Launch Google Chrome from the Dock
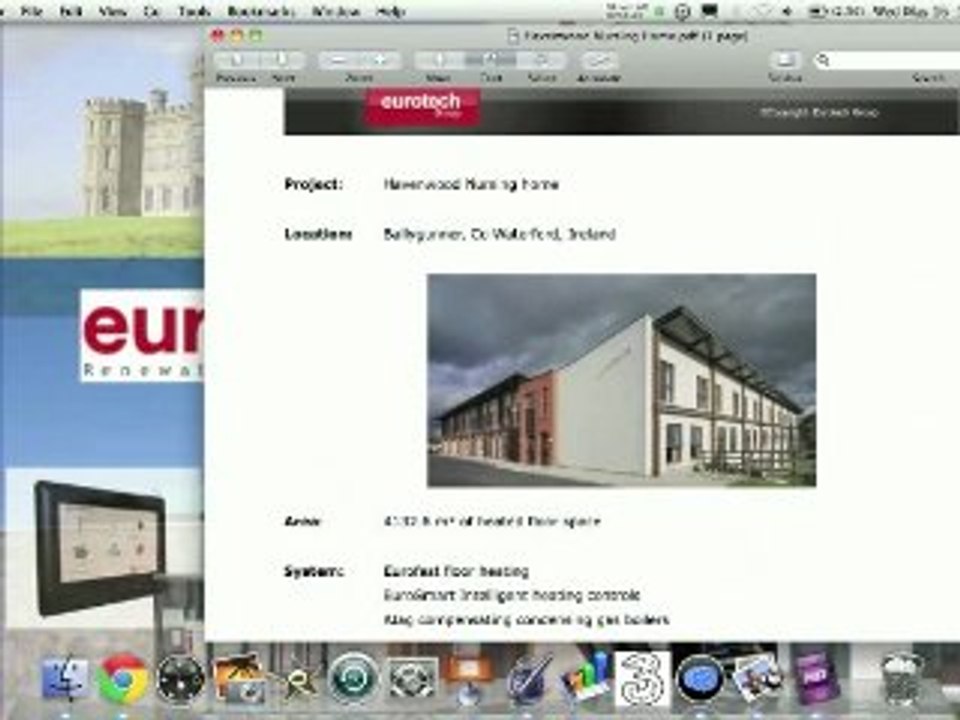The image size is (960, 720). coord(122,678)
